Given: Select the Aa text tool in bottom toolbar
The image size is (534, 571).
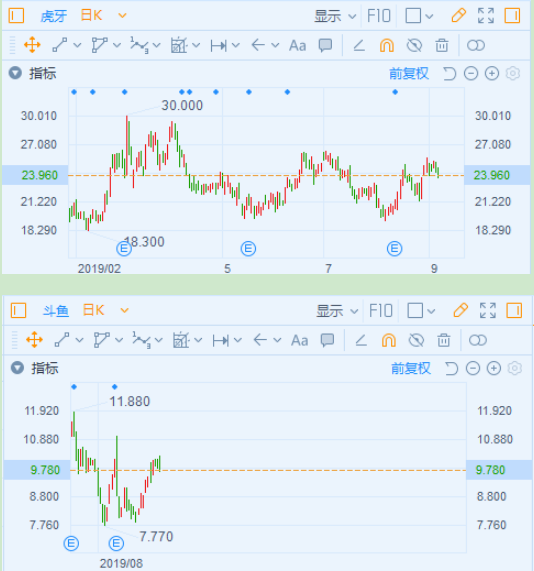Looking at the screenshot, I should [299, 340].
